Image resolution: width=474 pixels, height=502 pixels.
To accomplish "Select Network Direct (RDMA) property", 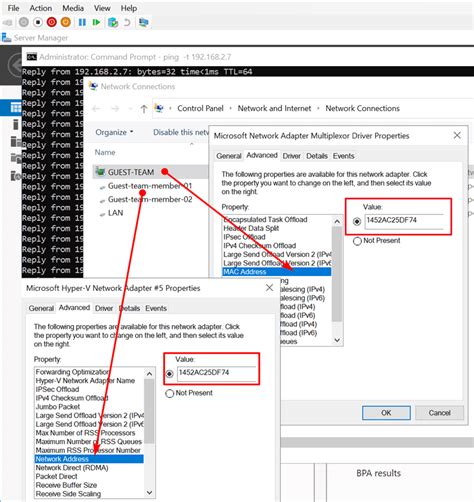I will tap(72, 468).
